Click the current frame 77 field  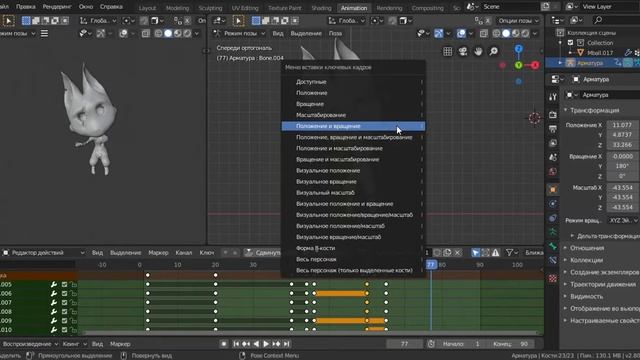(x=404, y=344)
